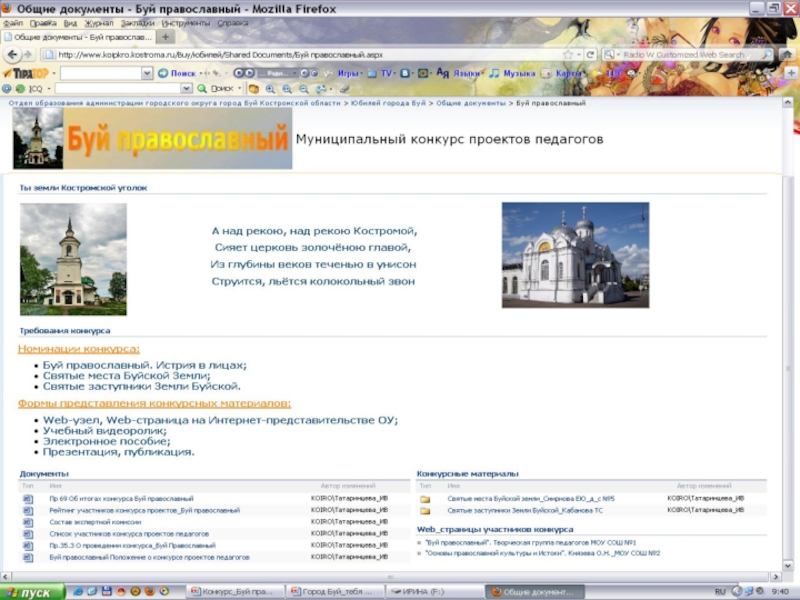Click the Автор изменений header in Конкурсные материалы
The height and width of the screenshot is (600, 800).
[x=704, y=486]
